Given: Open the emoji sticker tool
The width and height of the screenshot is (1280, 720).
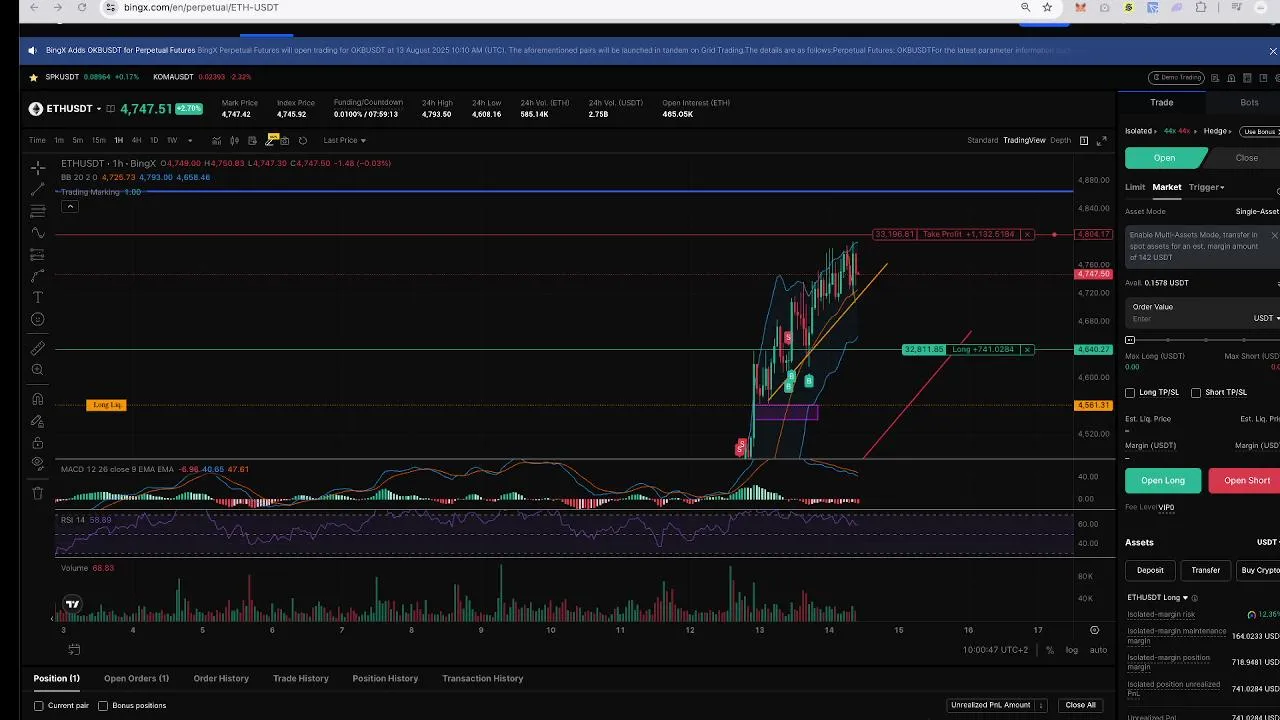Looking at the screenshot, I should coord(37,320).
